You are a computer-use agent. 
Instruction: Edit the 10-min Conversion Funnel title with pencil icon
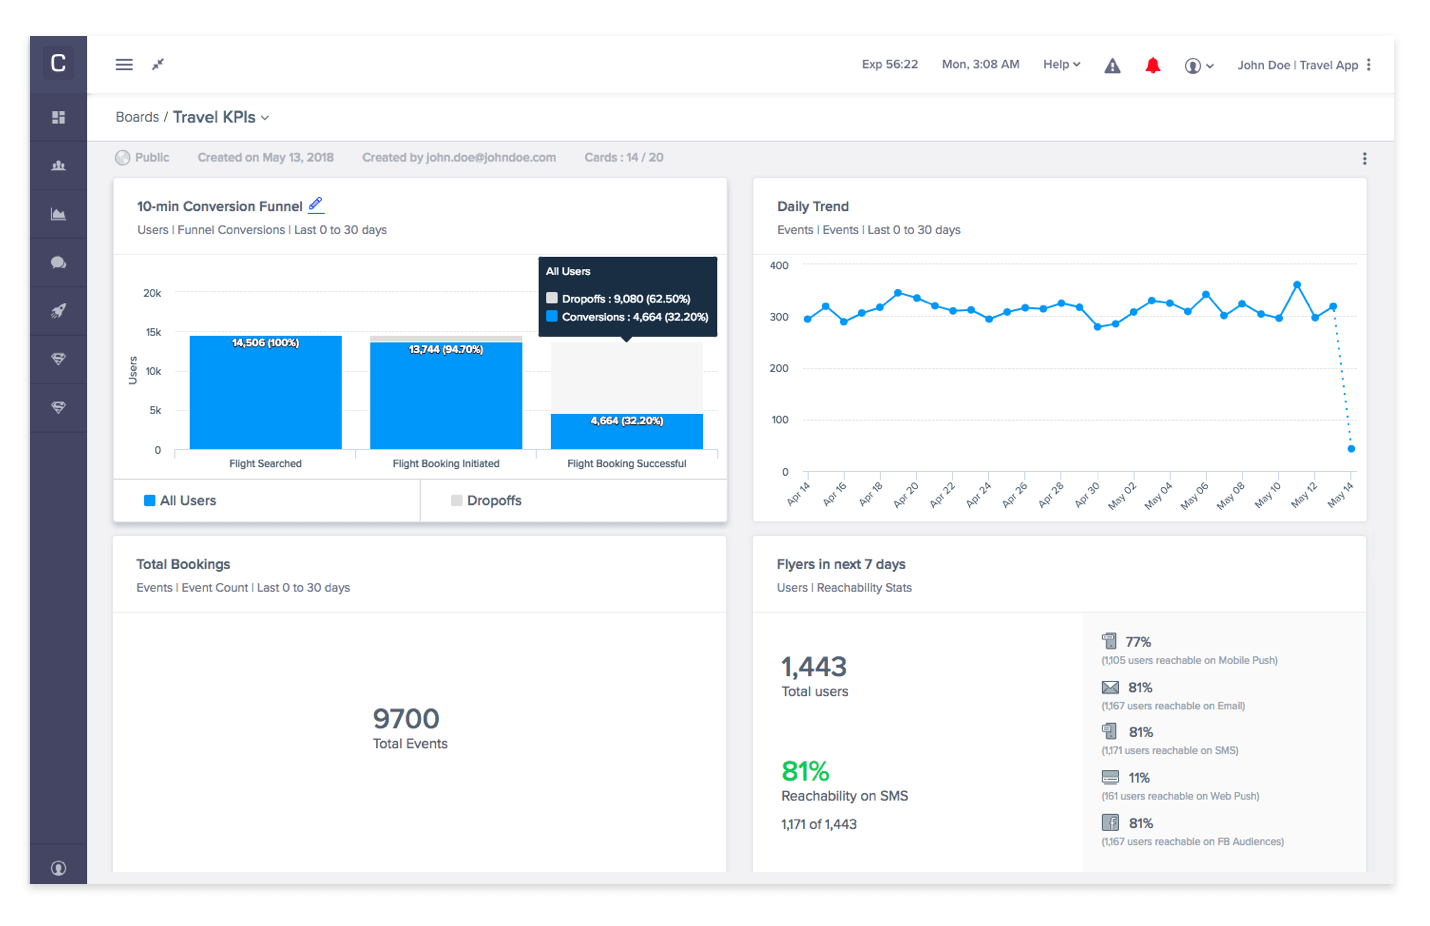[316, 204]
